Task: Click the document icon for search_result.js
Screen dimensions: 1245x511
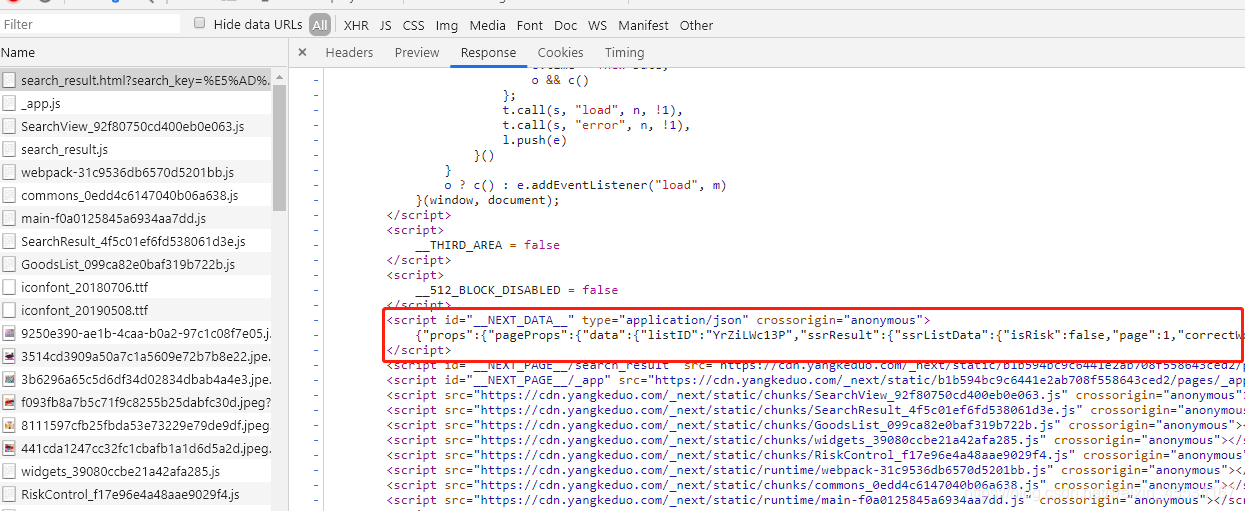Action: (x=9, y=149)
